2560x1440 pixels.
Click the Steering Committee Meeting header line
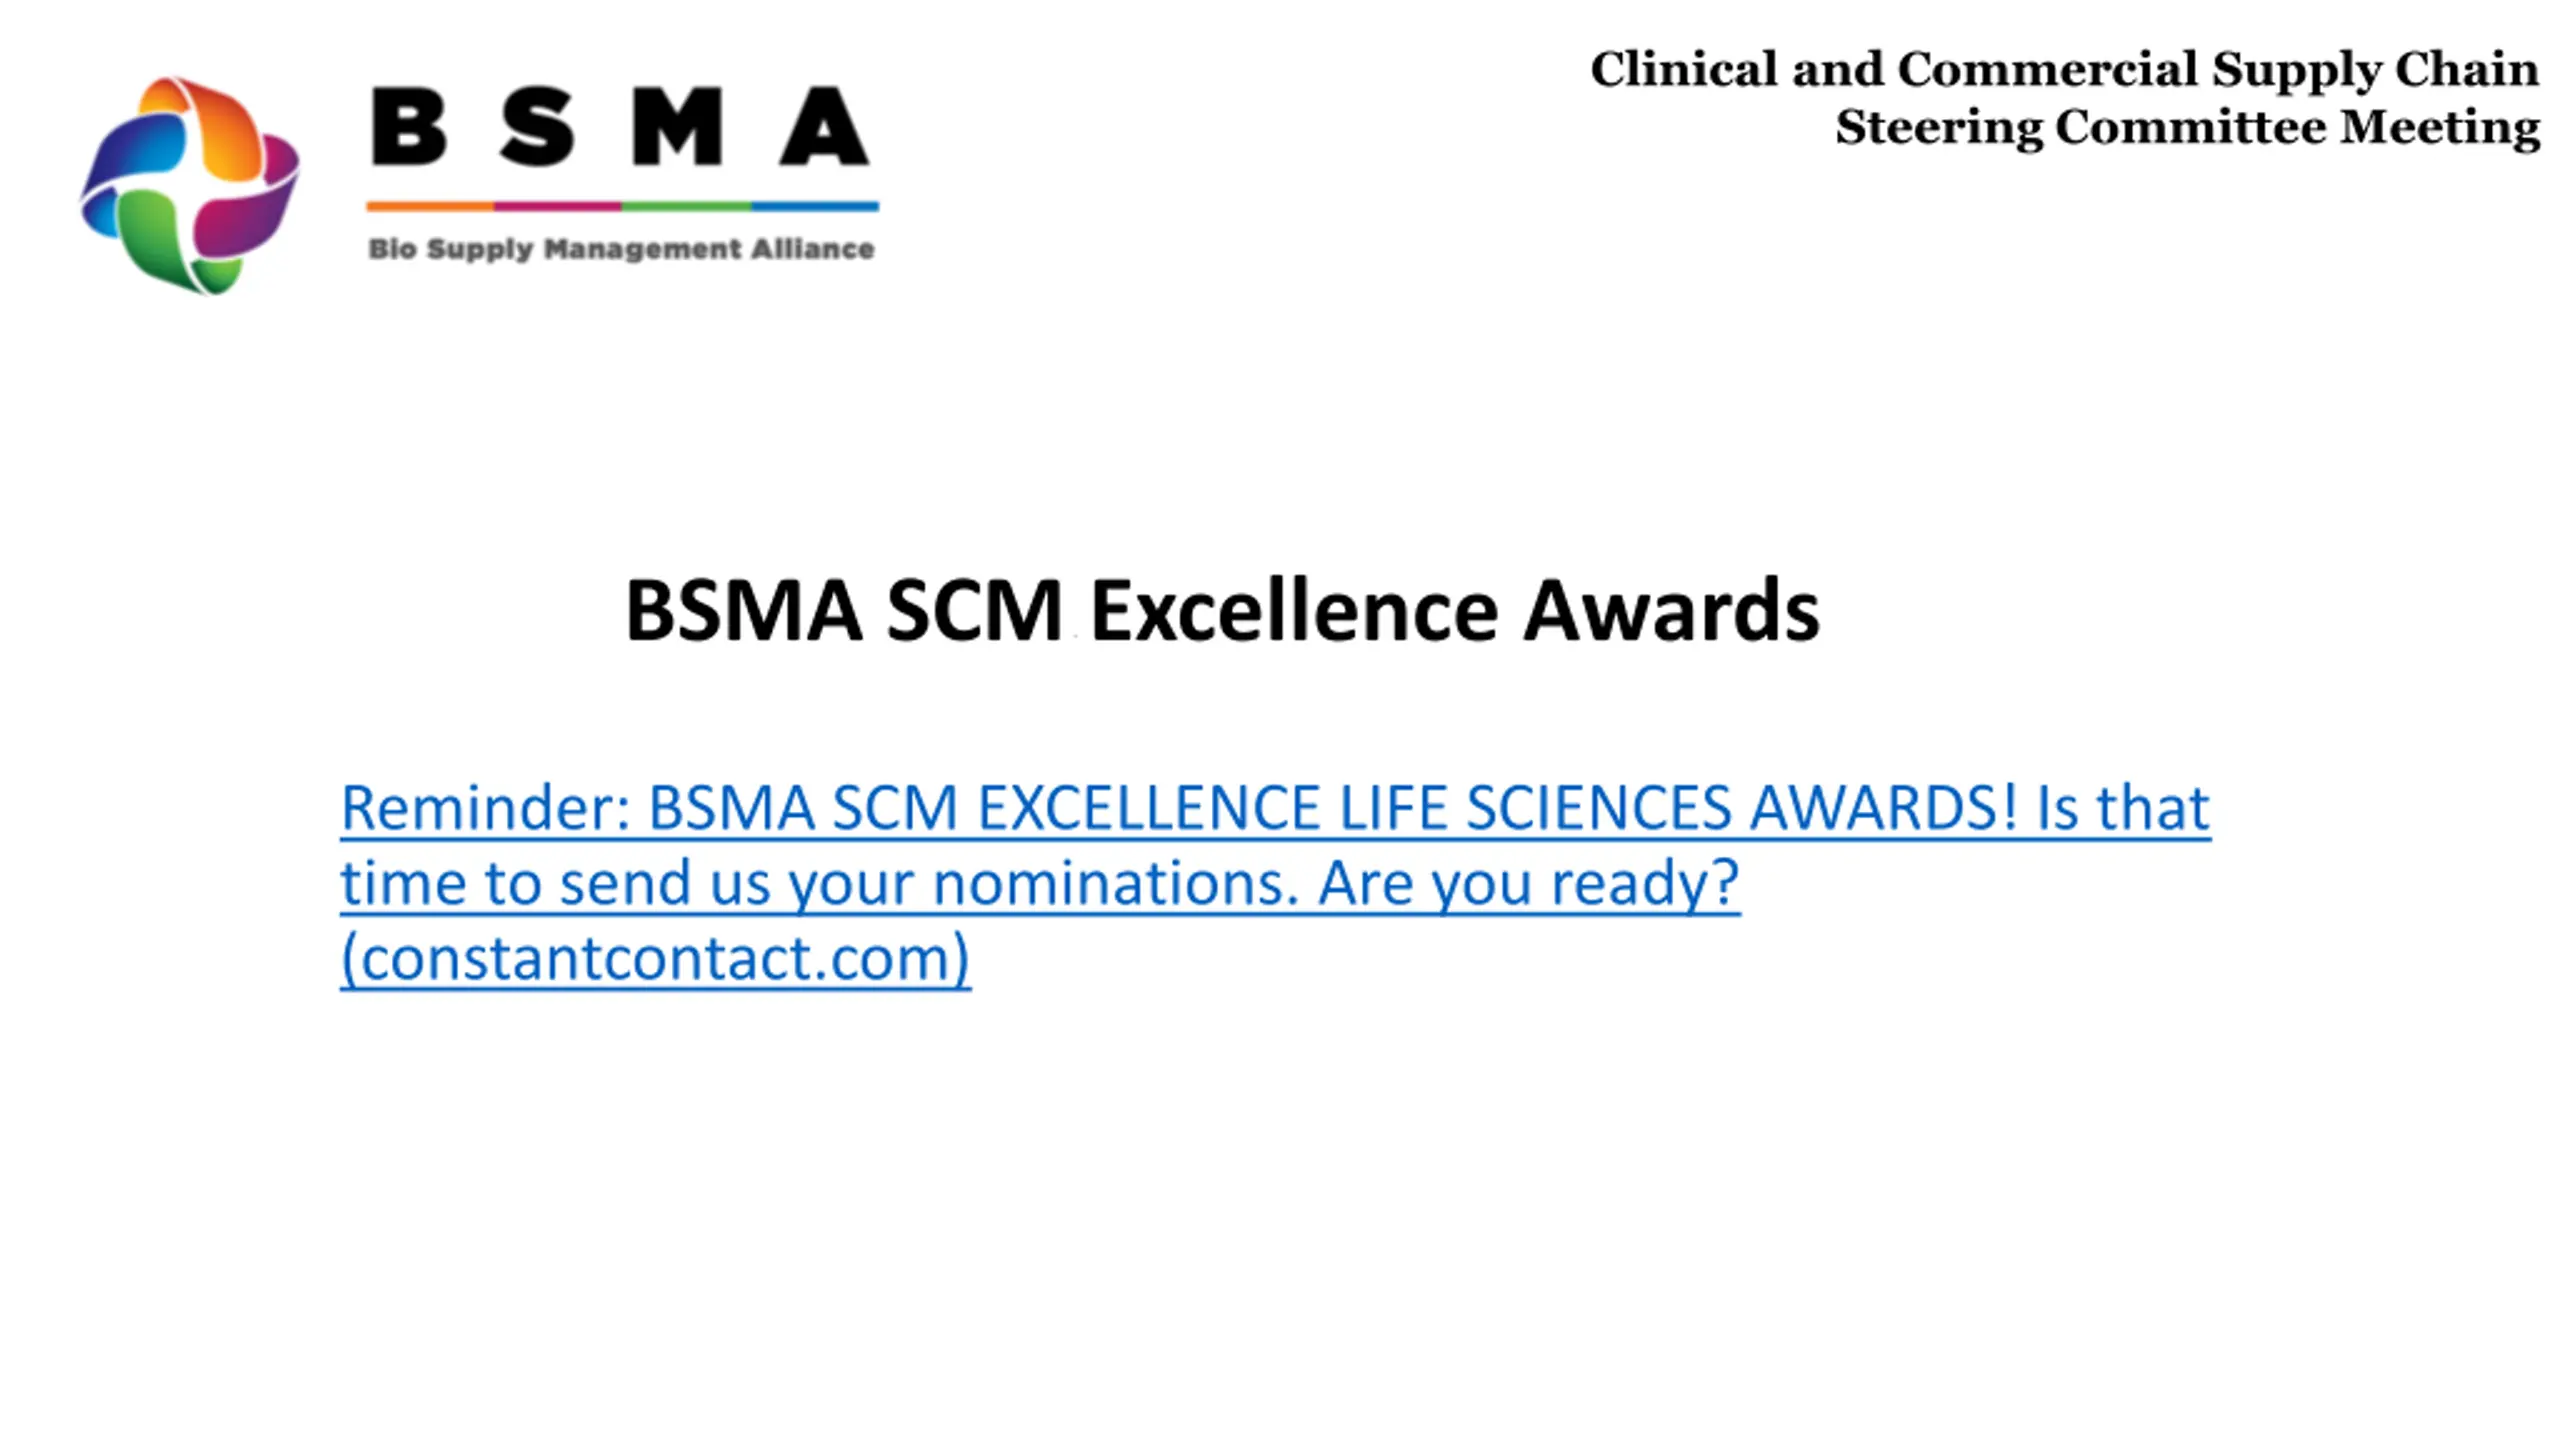point(2187,128)
